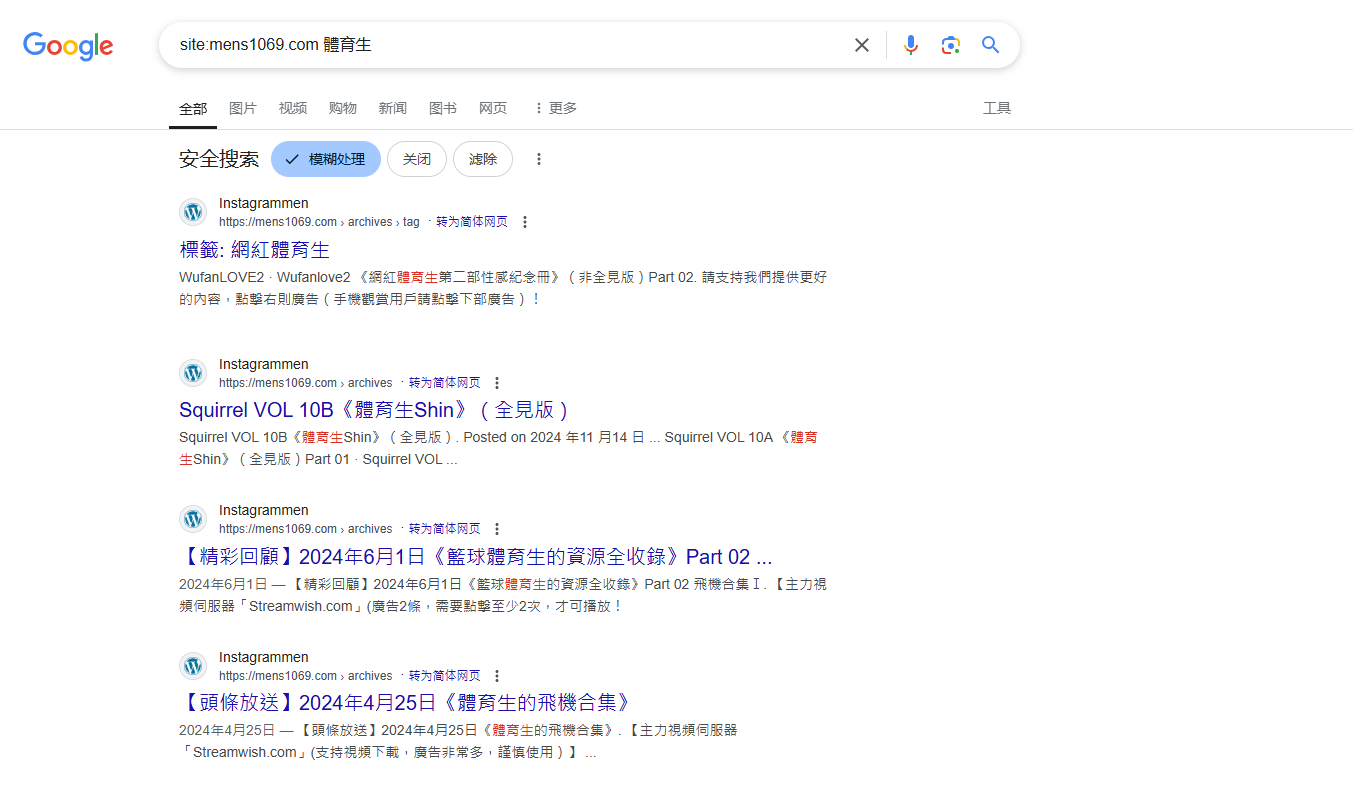Click 转为简体网页 for 網紅體育生 result
The width and height of the screenshot is (1353, 791).
pos(472,222)
